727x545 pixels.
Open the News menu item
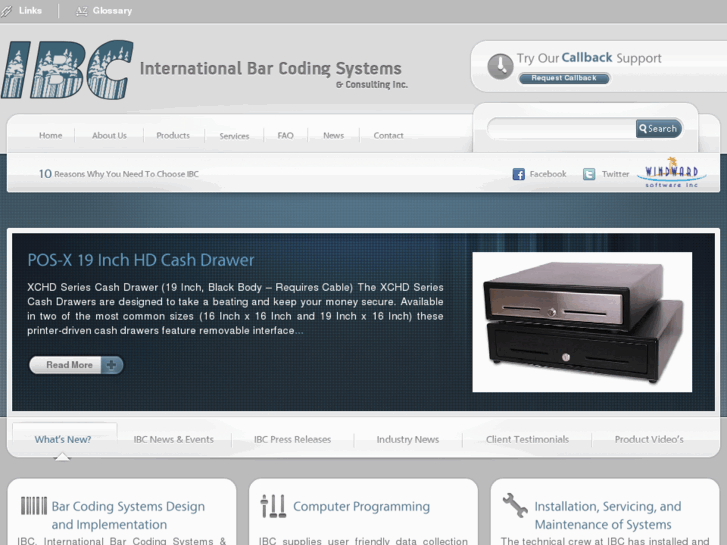(333, 135)
